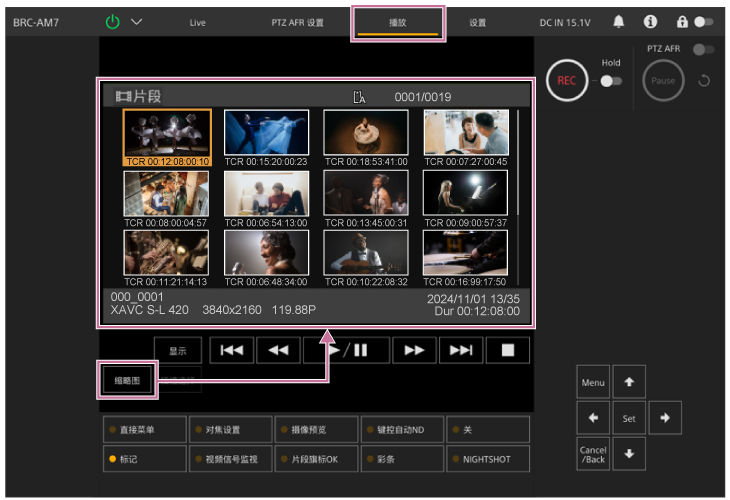Skip to previous clip button
Screen dimensions: 730x500
tap(231, 350)
